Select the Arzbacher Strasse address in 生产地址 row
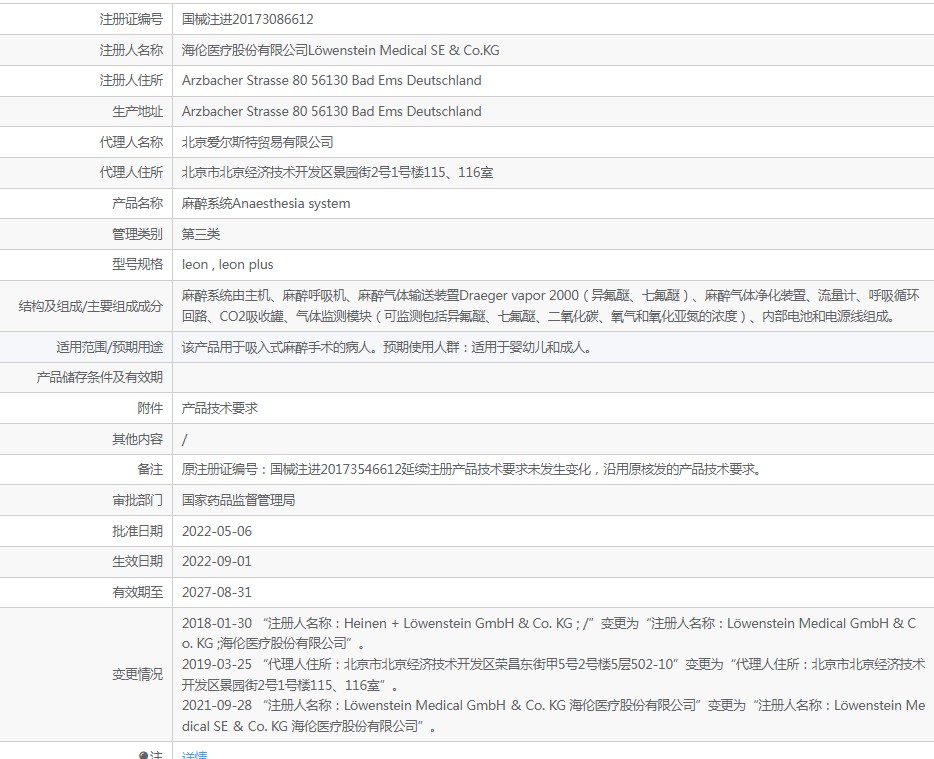The image size is (934, 759). point(332,111)
